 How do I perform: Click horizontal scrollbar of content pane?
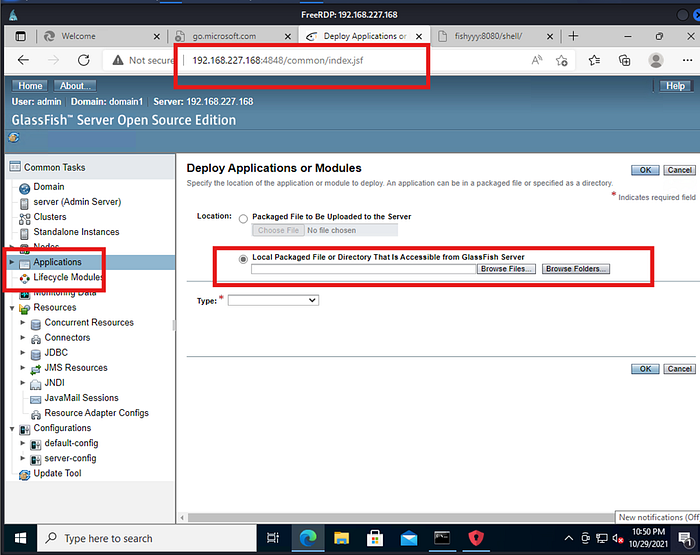pyautogui.click(x=401, y=517)
